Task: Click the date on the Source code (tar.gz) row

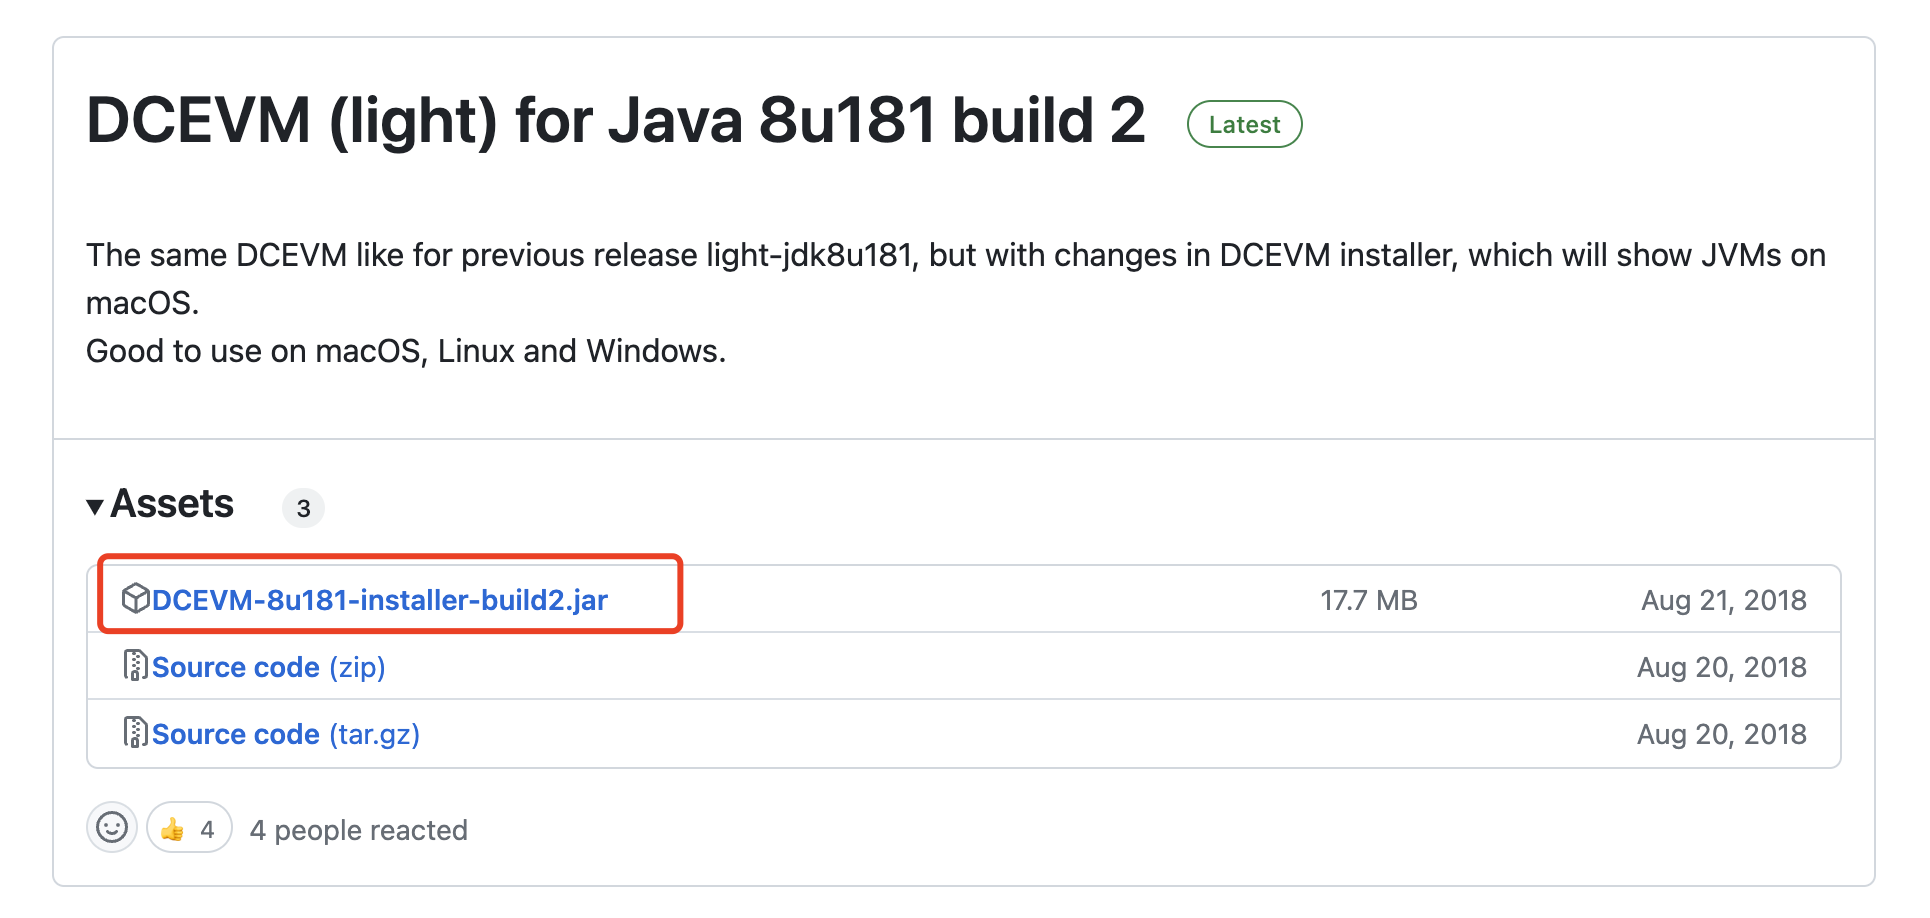Action: 1721,734
